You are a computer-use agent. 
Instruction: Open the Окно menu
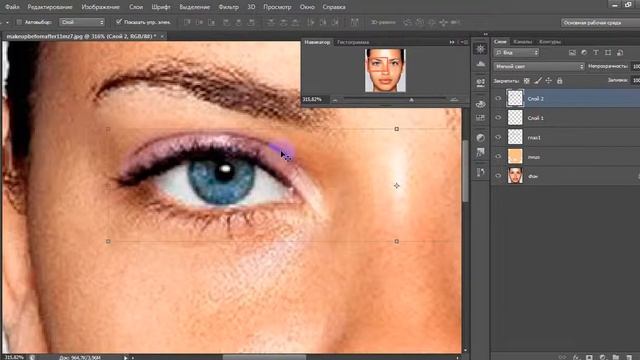pos(307,7)
